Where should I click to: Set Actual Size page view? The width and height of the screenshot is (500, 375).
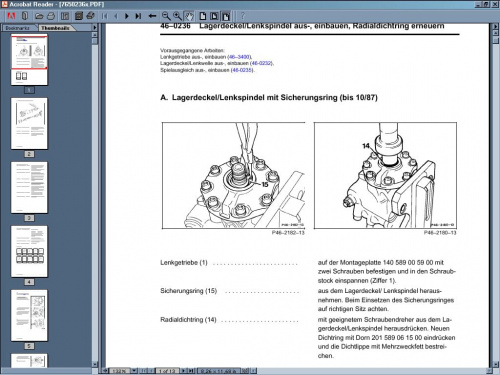tap(203, 16)
